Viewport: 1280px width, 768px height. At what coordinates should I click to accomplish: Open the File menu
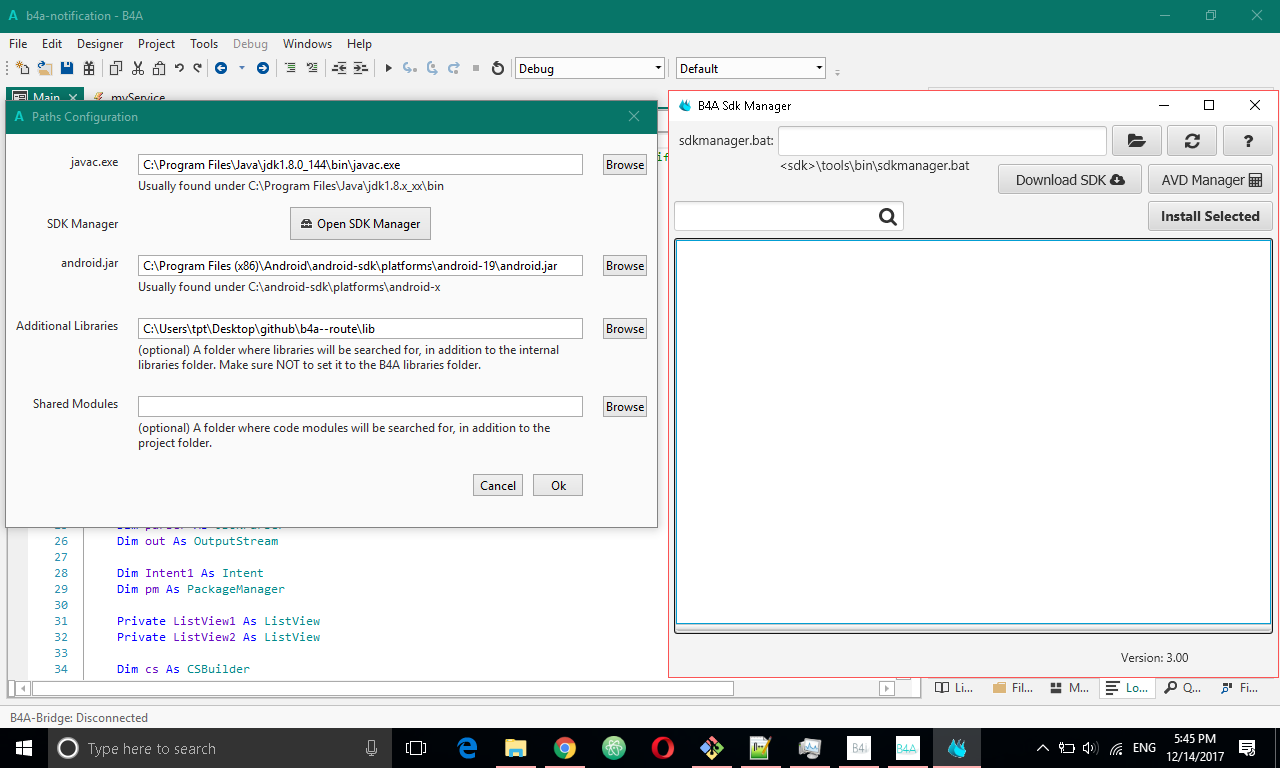(18, 44)
